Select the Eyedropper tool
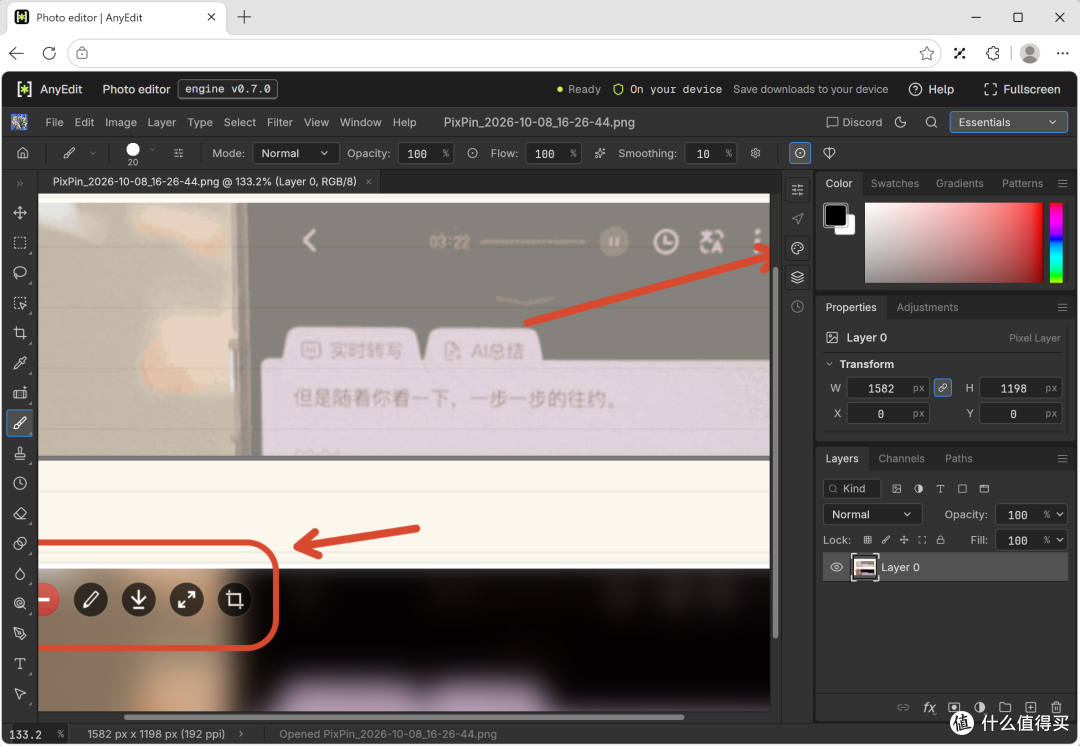This screenshot has width=1080, height=746. pyautogui.click(x=20, y=363)
